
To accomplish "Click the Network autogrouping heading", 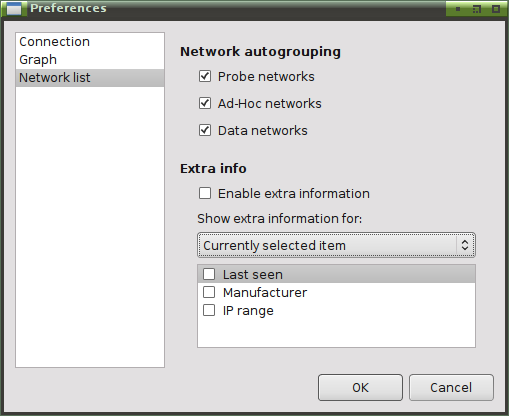I will pos(260,52).
